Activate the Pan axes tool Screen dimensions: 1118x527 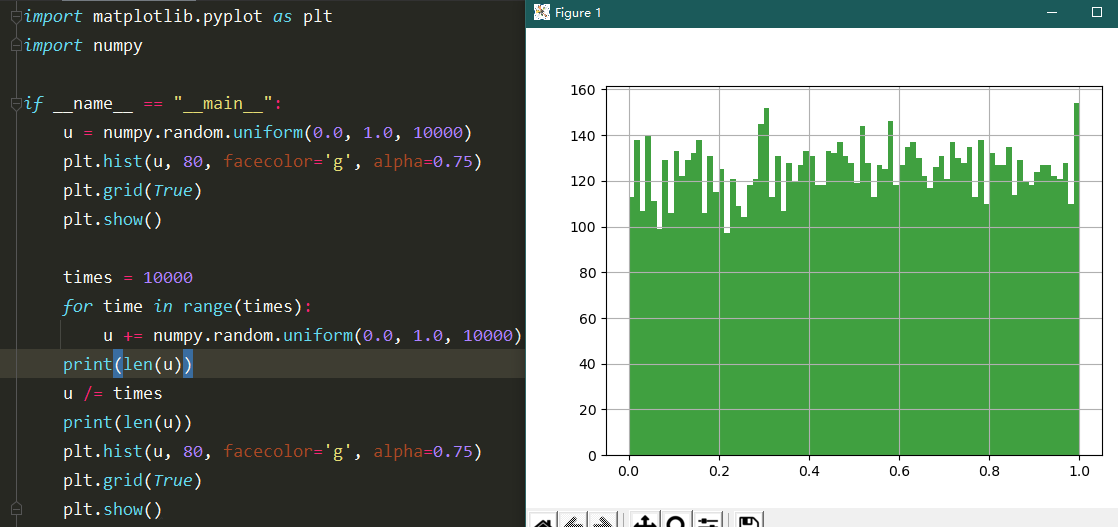pos(645,521)
